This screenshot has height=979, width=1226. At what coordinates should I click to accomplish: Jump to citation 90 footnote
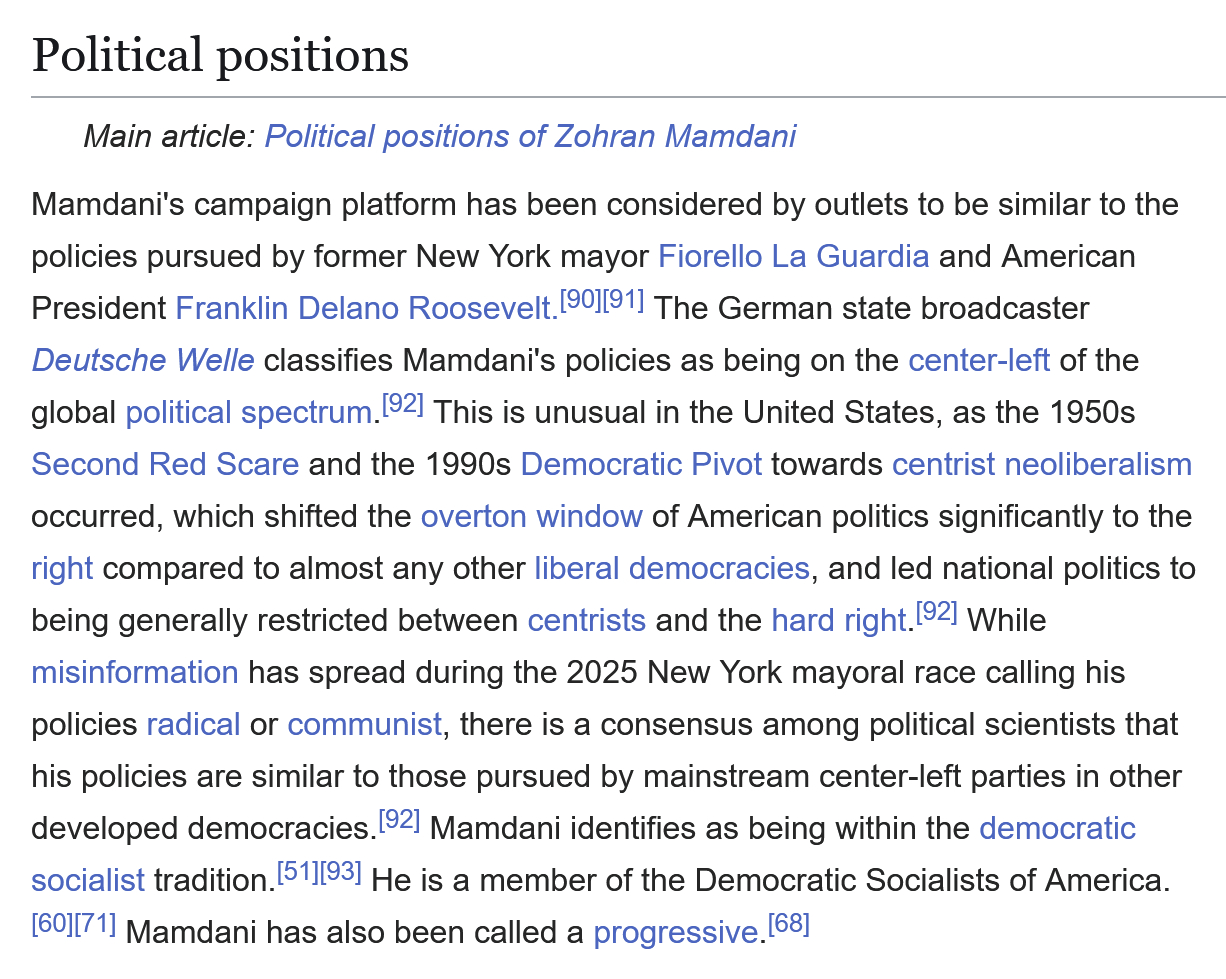click(x=580, y=300)
